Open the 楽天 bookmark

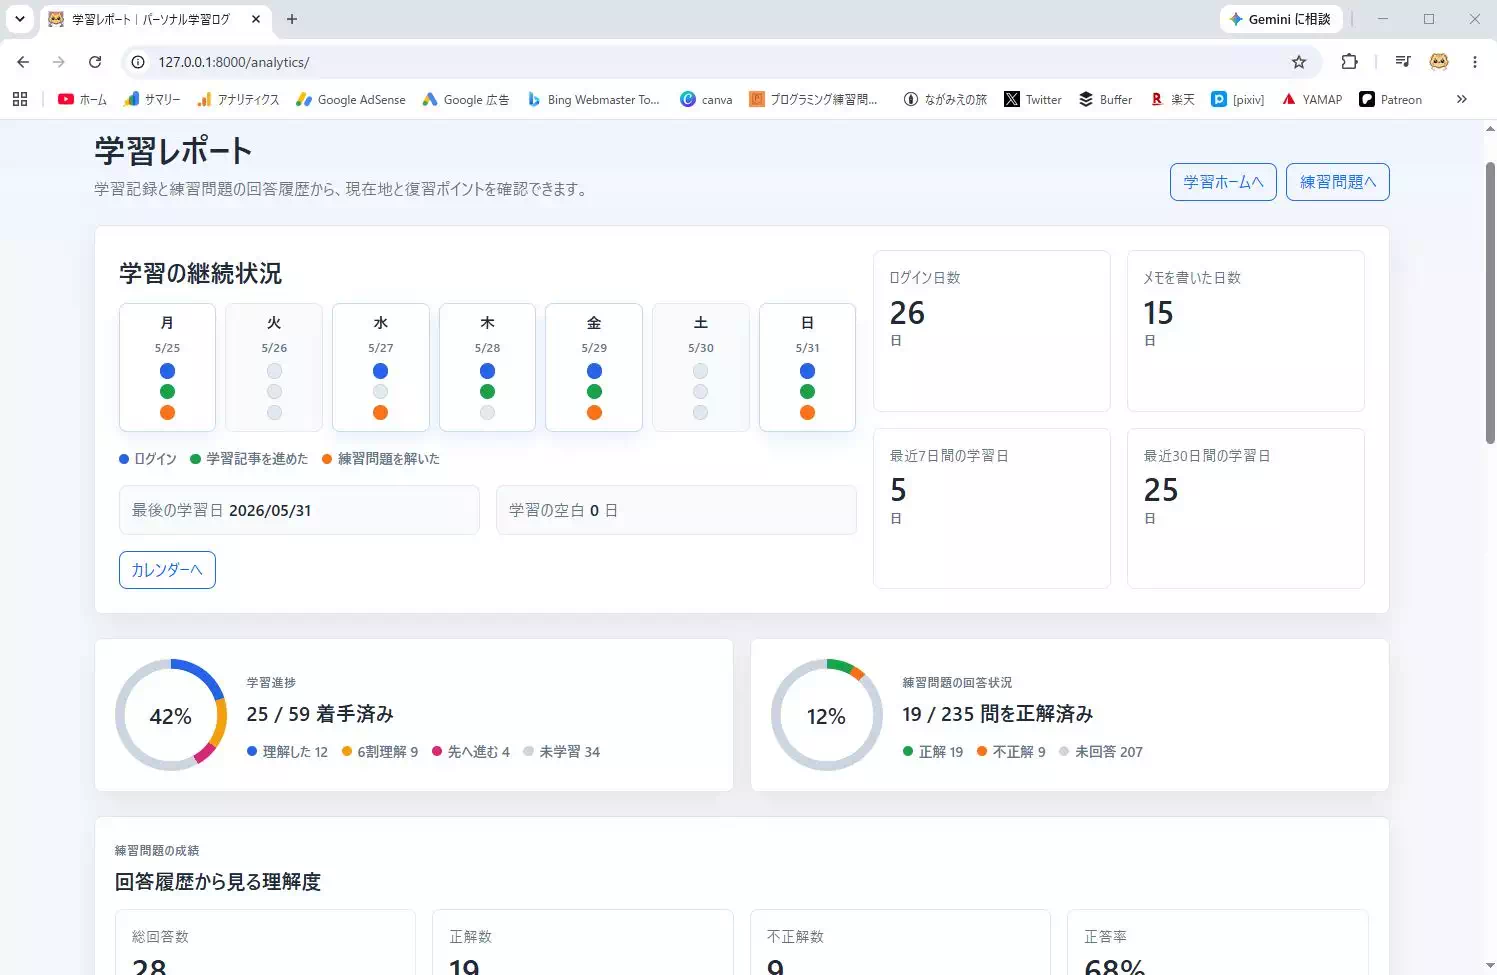(x=1173, y=99)
